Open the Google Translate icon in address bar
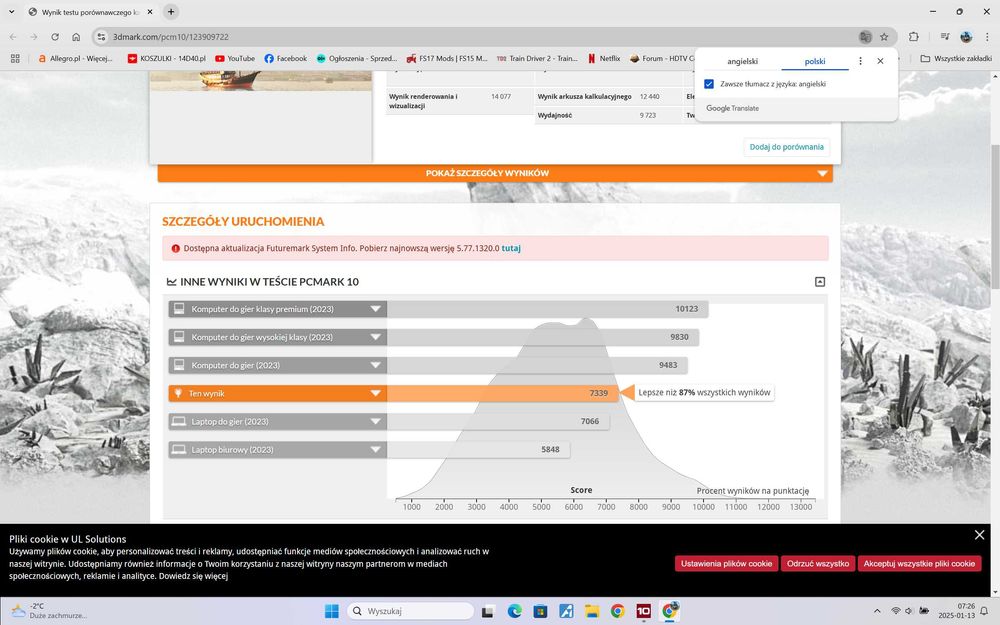The height and width of the screenshot is (625, 1000). click(865, 37)
